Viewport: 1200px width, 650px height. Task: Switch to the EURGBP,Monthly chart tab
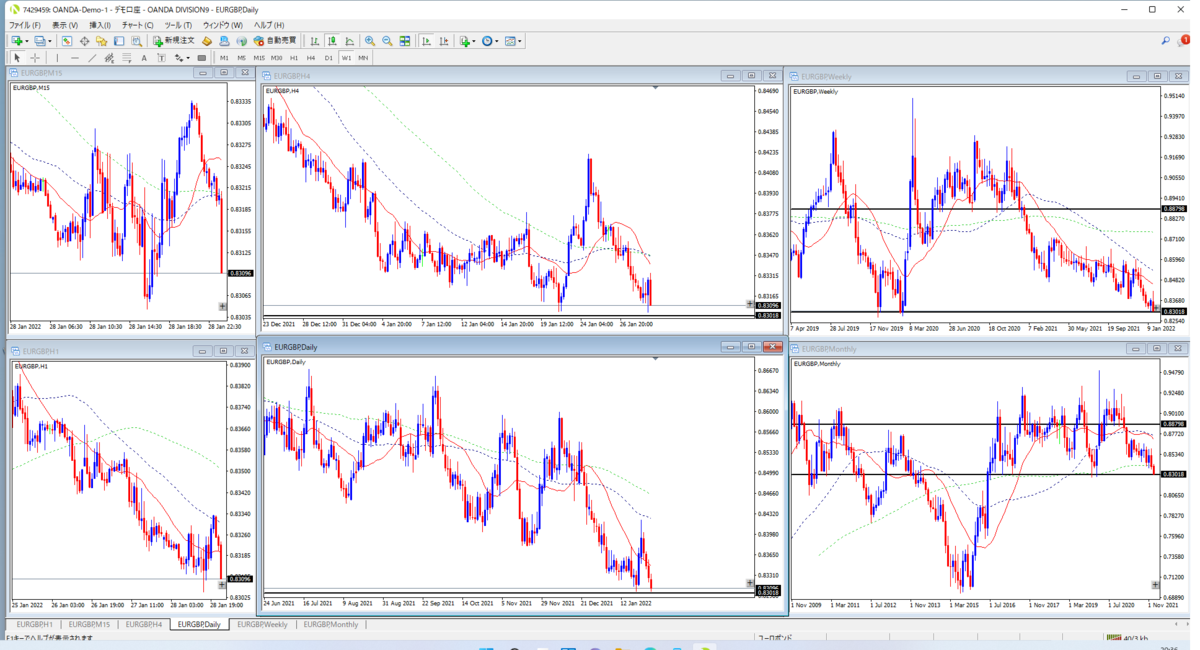[330, 624]
